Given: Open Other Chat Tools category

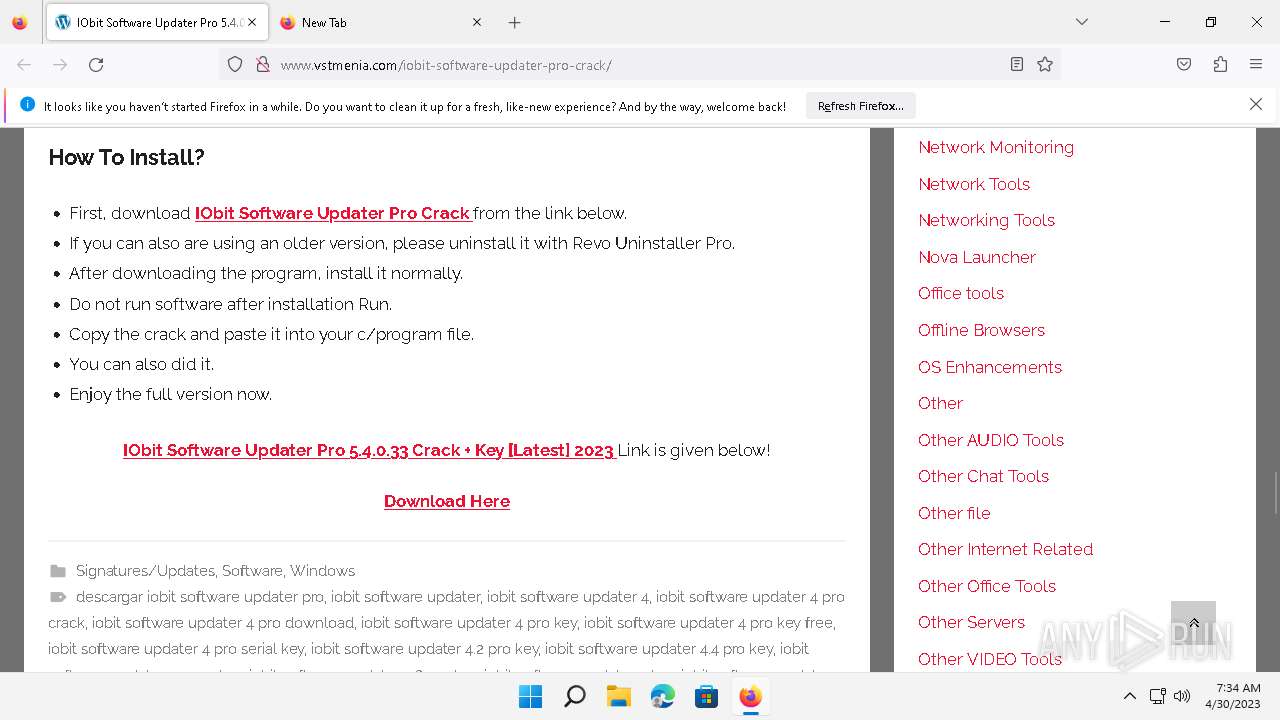Looking at the screenshot, I should [983, 476].
